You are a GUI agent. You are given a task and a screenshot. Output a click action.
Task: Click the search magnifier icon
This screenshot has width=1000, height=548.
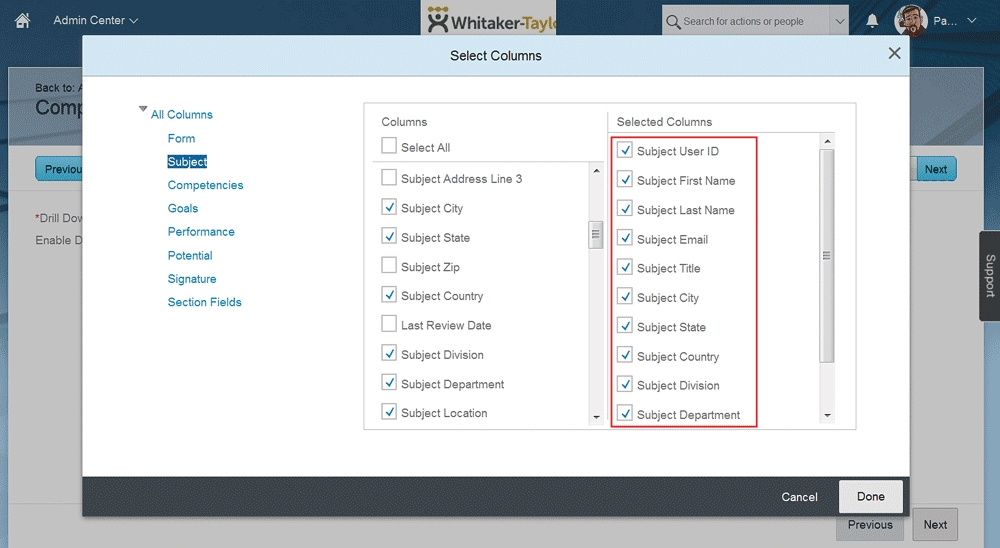tap(673, 22)
